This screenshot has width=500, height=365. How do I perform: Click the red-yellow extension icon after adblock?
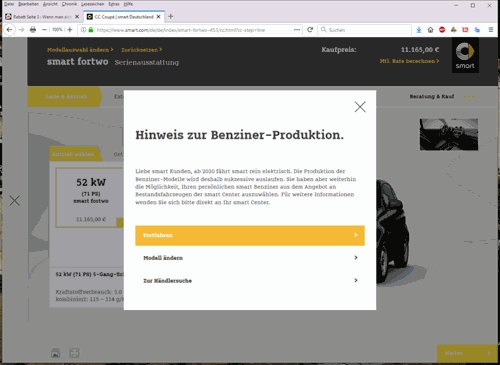tap(454, 30)
